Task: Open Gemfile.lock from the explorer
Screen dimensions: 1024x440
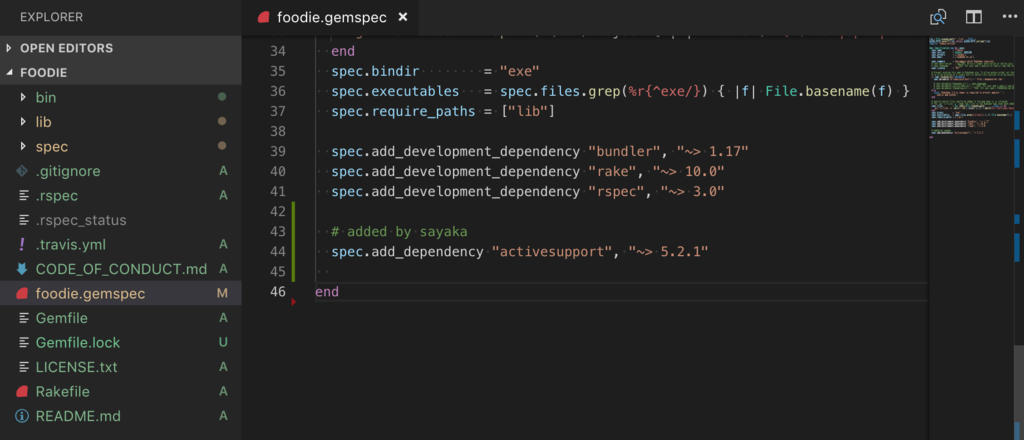Action: coord(77,342)
